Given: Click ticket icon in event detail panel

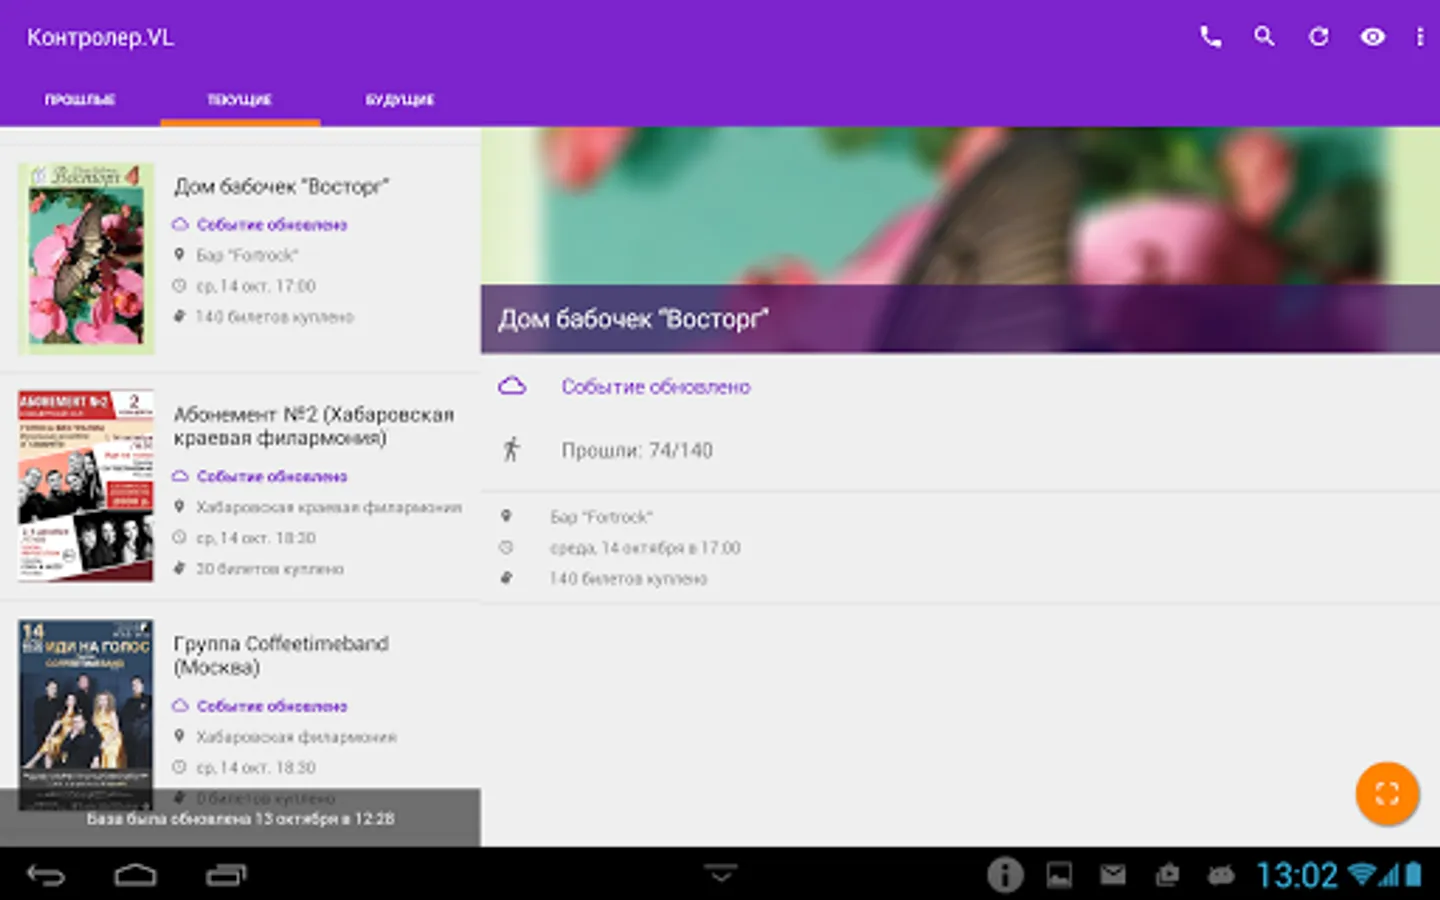Looking at the screenshot, I should pyautogui.click(x=506, y=578).
